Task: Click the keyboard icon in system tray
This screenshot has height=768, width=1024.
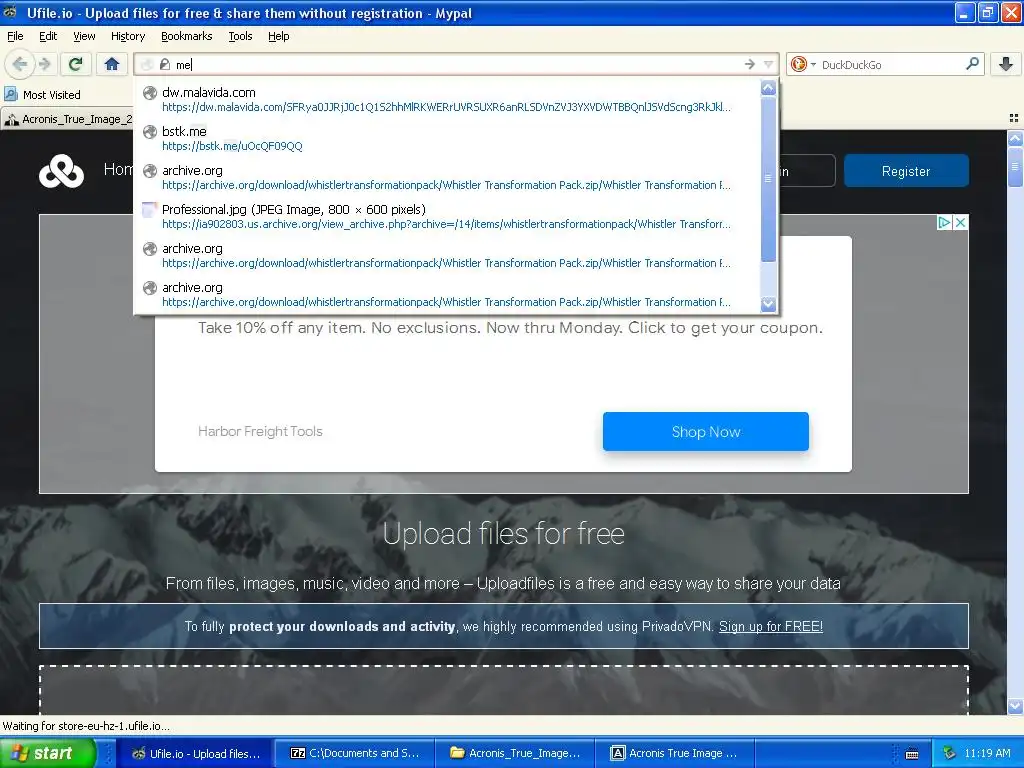Action: (912, 754)
